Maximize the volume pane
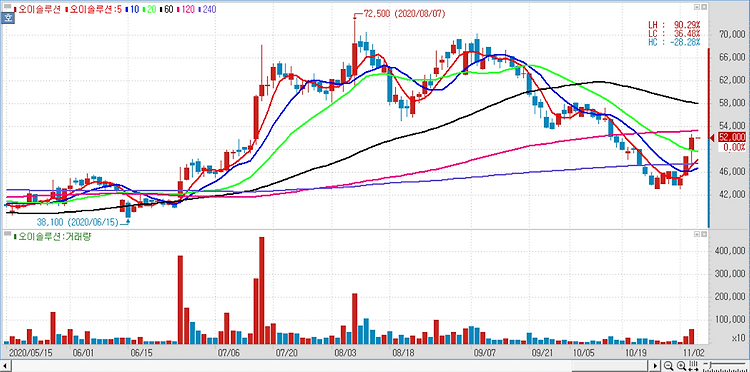Screen dimensions: 750x372 (x=697, y=234)
